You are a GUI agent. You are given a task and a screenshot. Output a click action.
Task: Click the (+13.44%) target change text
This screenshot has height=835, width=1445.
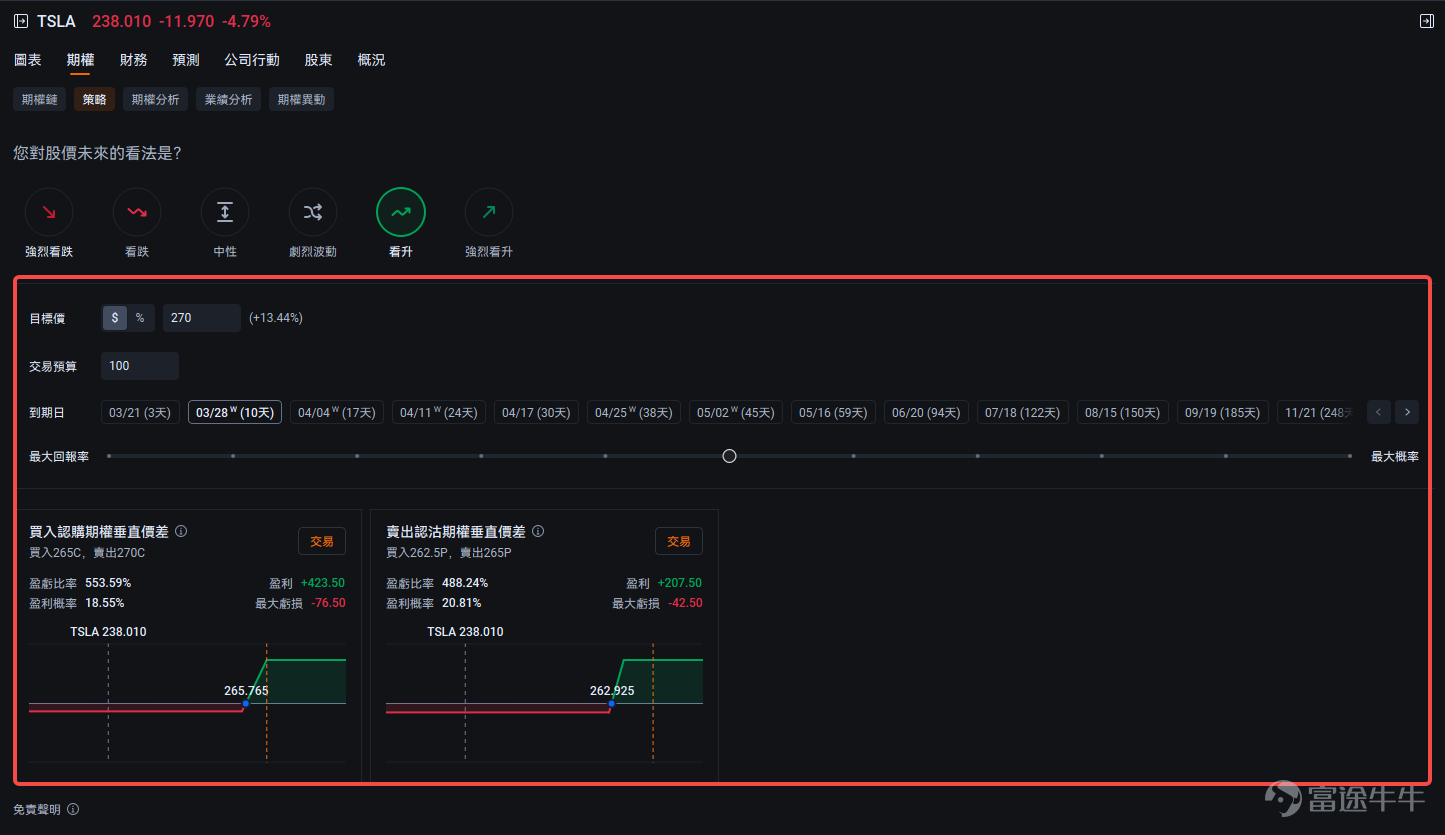coord(276,318)
